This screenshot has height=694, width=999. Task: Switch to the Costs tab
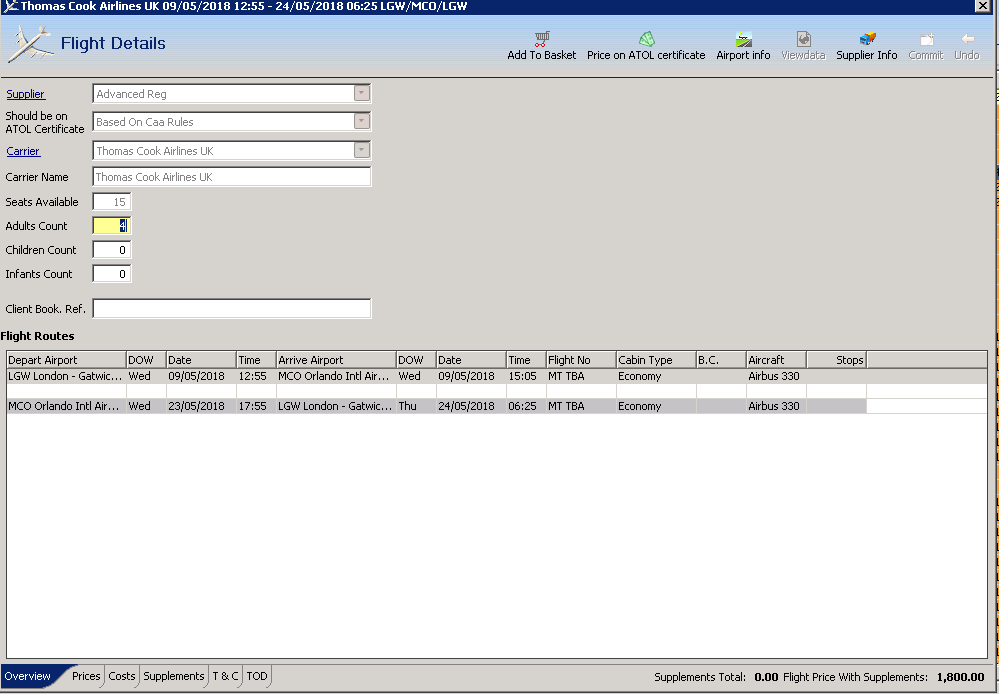(x=122, y=676)
